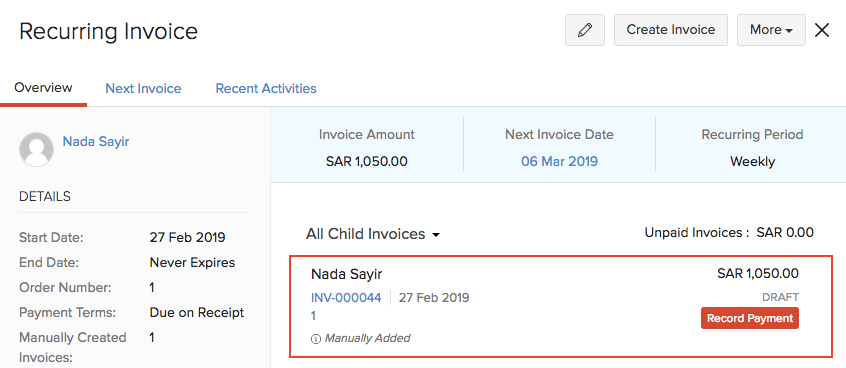
Task: Click the Unpaid Invoices SAR 0.00 text
Action: [729, 233]
